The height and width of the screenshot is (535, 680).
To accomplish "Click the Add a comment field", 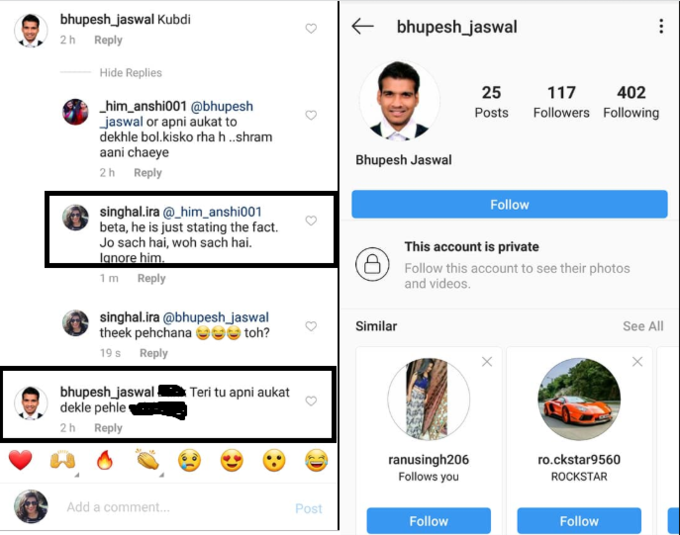I will click(x=173, y=507).
